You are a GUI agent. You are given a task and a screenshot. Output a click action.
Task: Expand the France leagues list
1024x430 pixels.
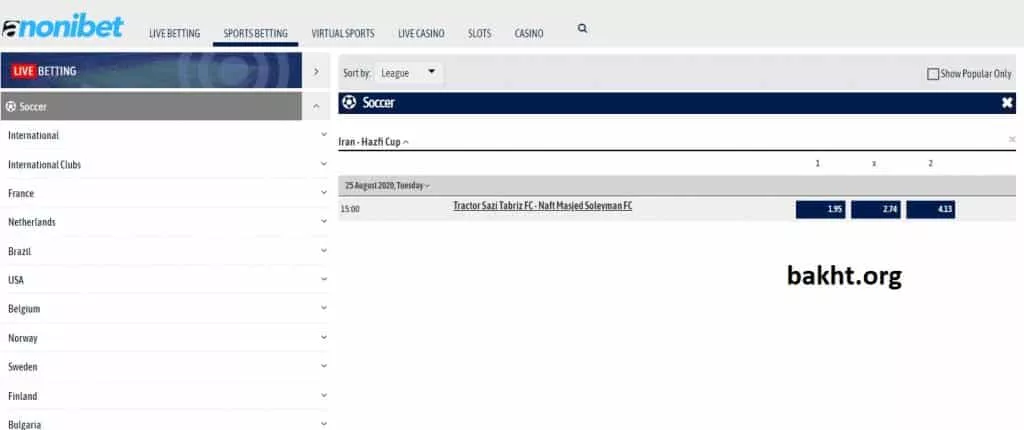click(x=323, y=193)
